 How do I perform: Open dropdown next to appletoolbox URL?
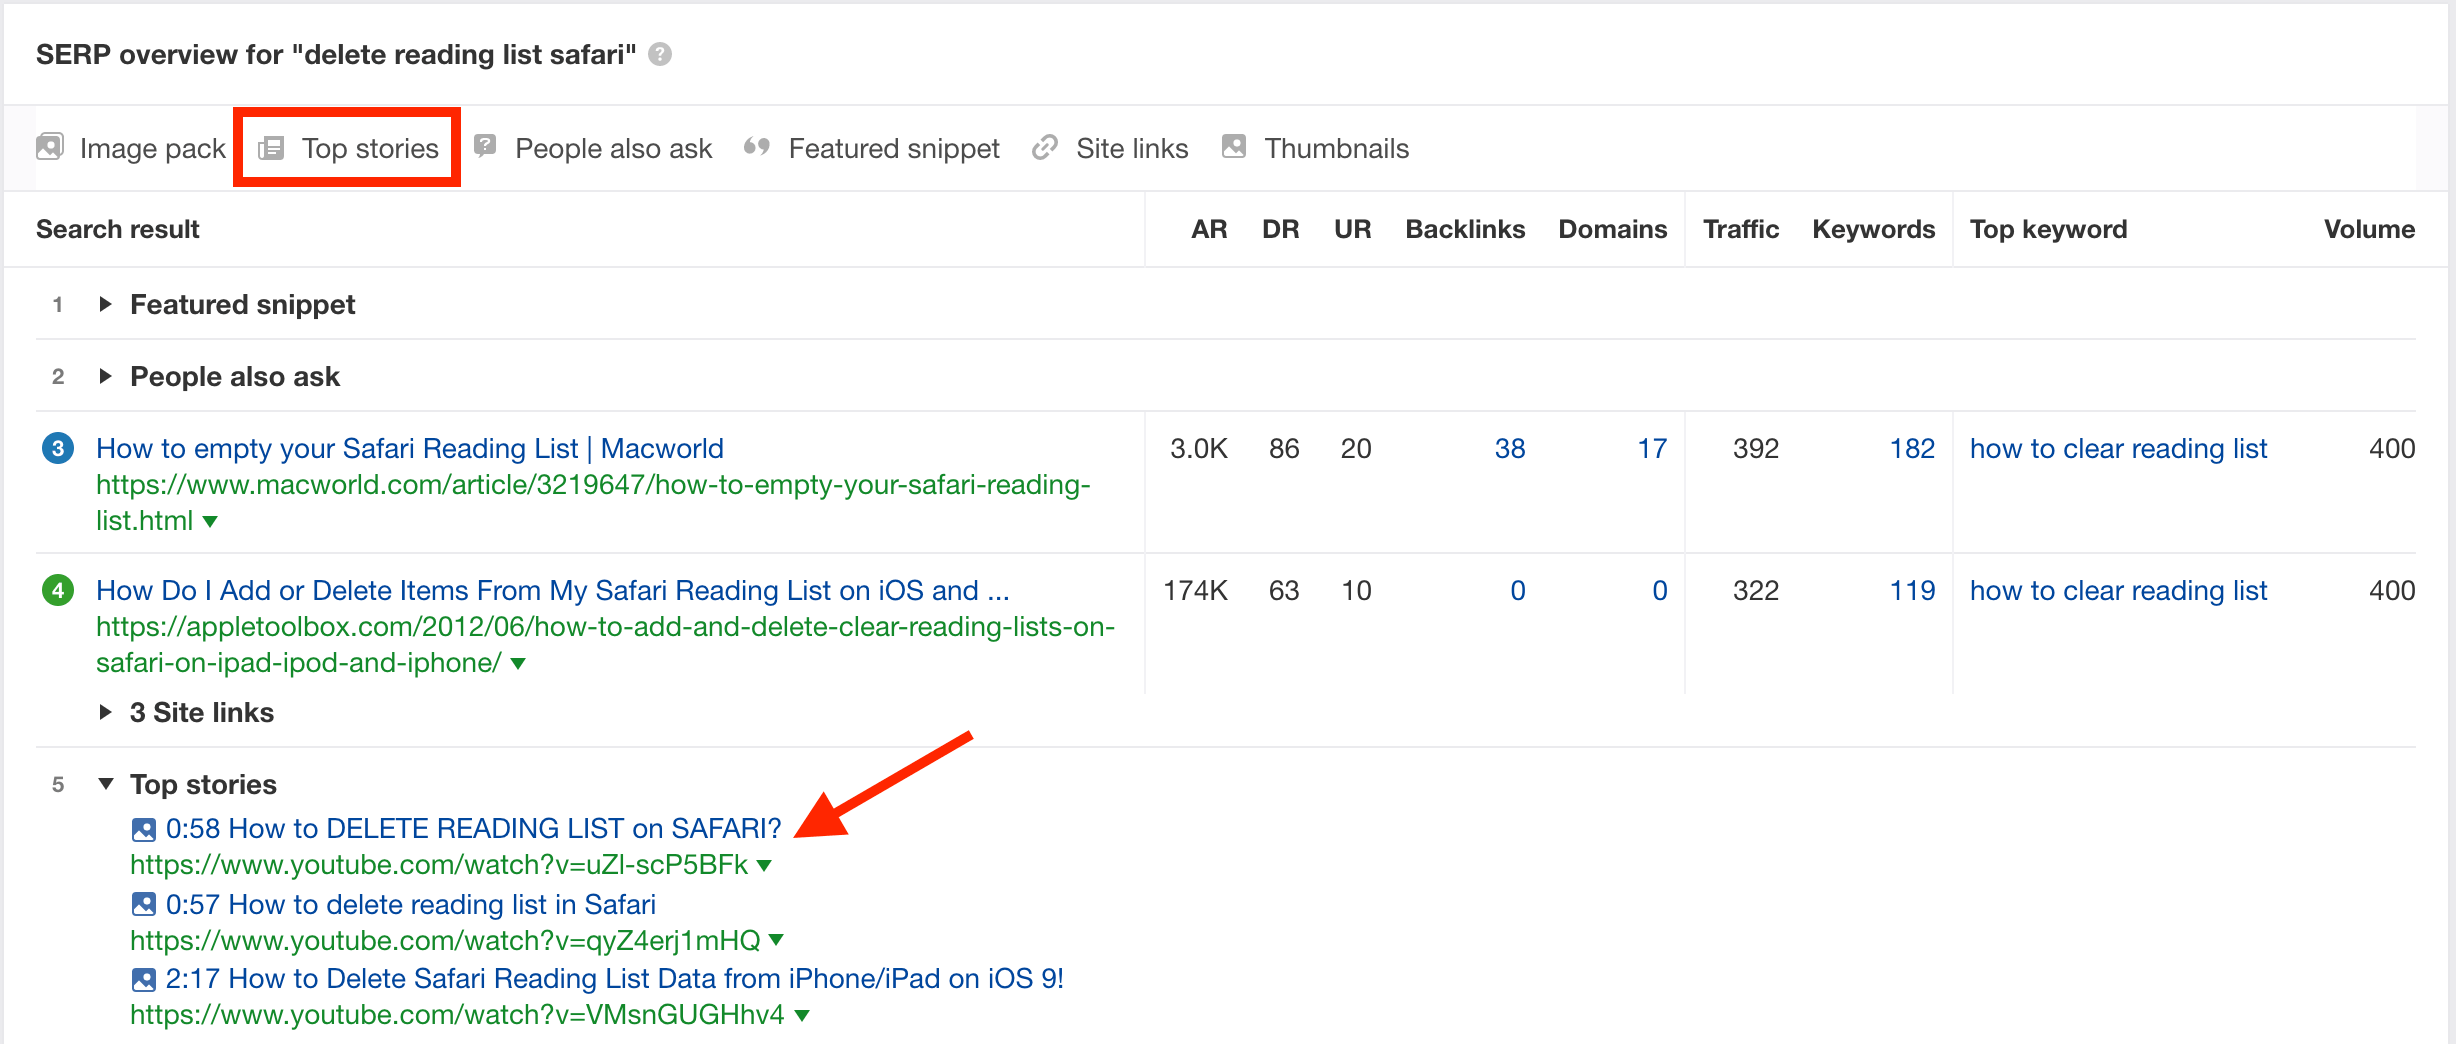518,663
